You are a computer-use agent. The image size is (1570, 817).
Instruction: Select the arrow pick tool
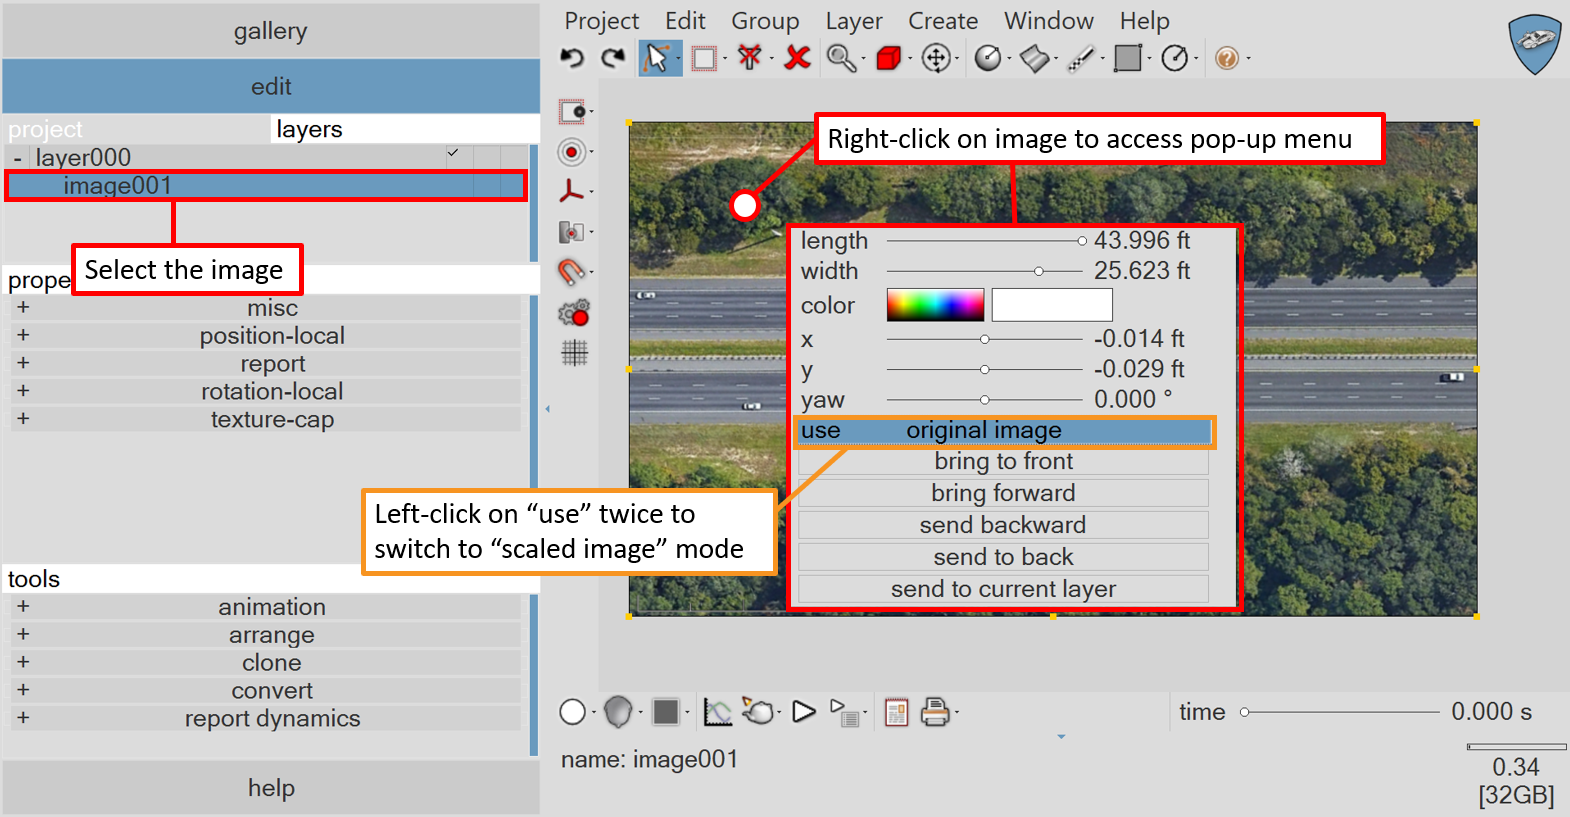tap(657, 58)
